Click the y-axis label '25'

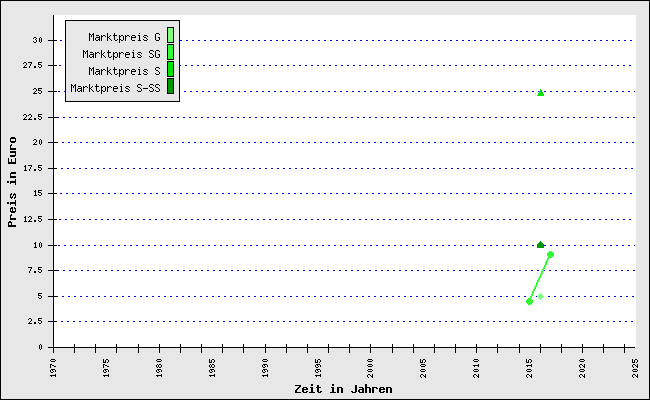(38, 91)
